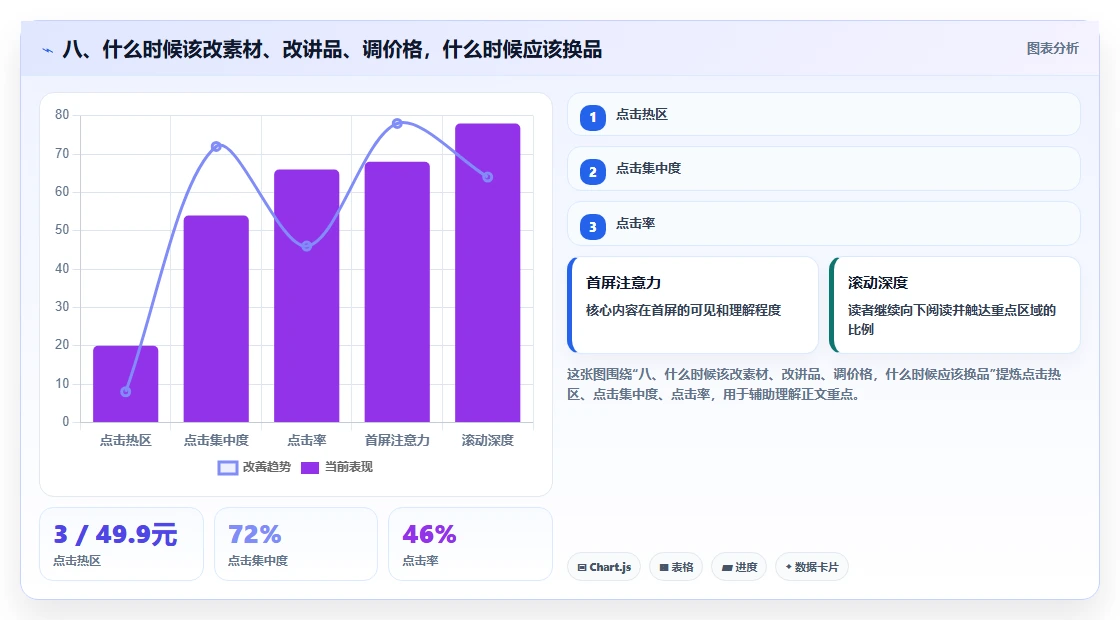Click text 读者继续向下阅读并触达重点区域的比例
Viewport: 1120px width, 620px height.
[952, 319]
